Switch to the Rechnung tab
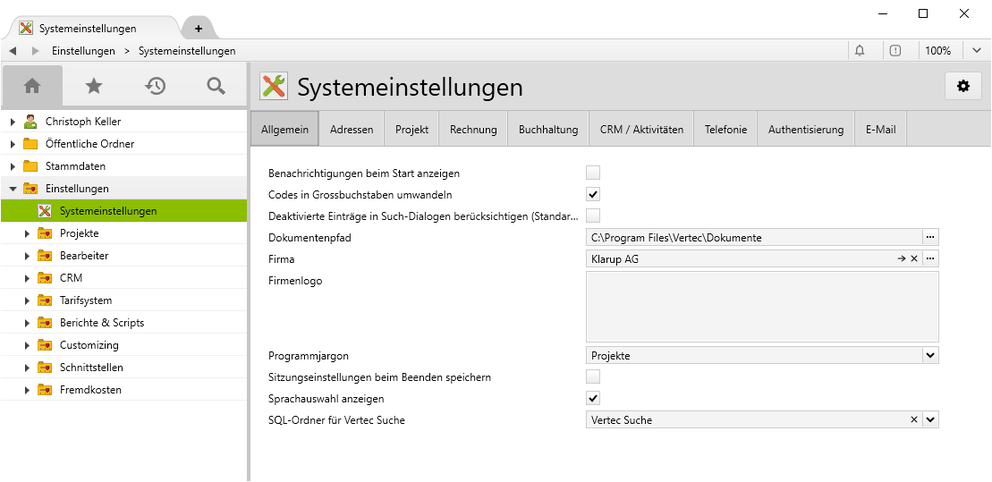Screen dimensions: 992x482 point(473,129)
